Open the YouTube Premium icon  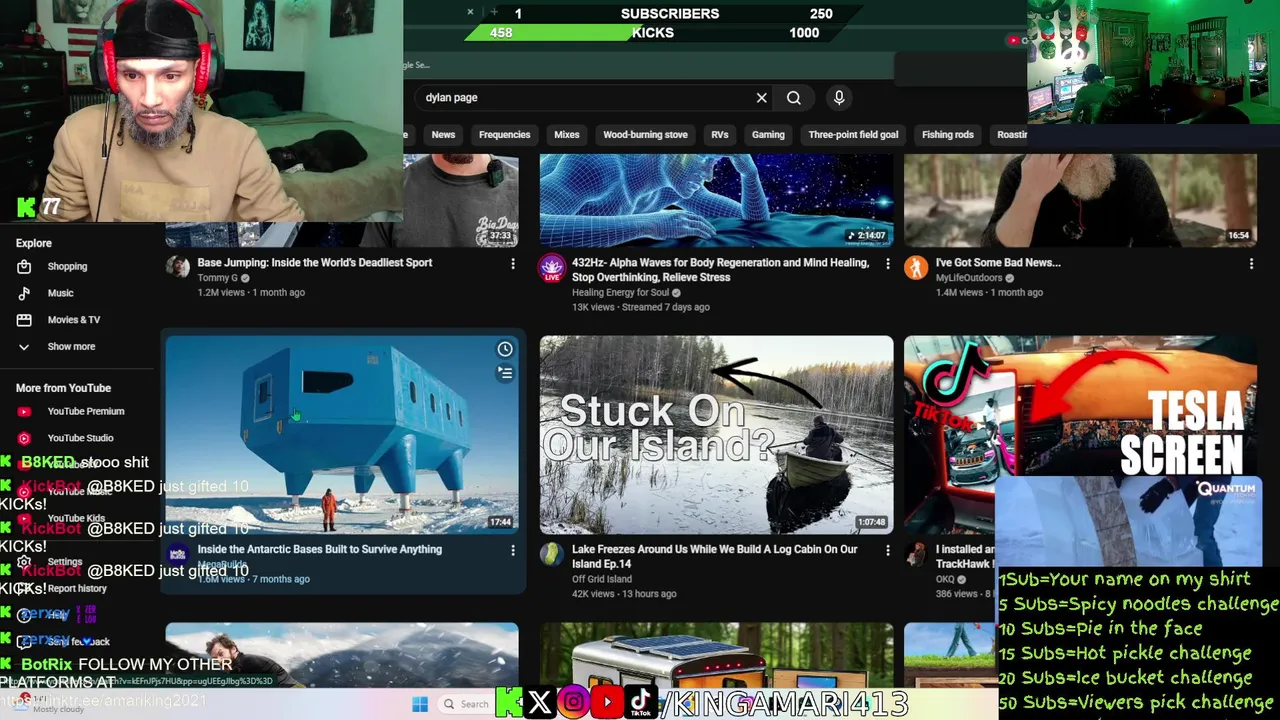[24, 411]
